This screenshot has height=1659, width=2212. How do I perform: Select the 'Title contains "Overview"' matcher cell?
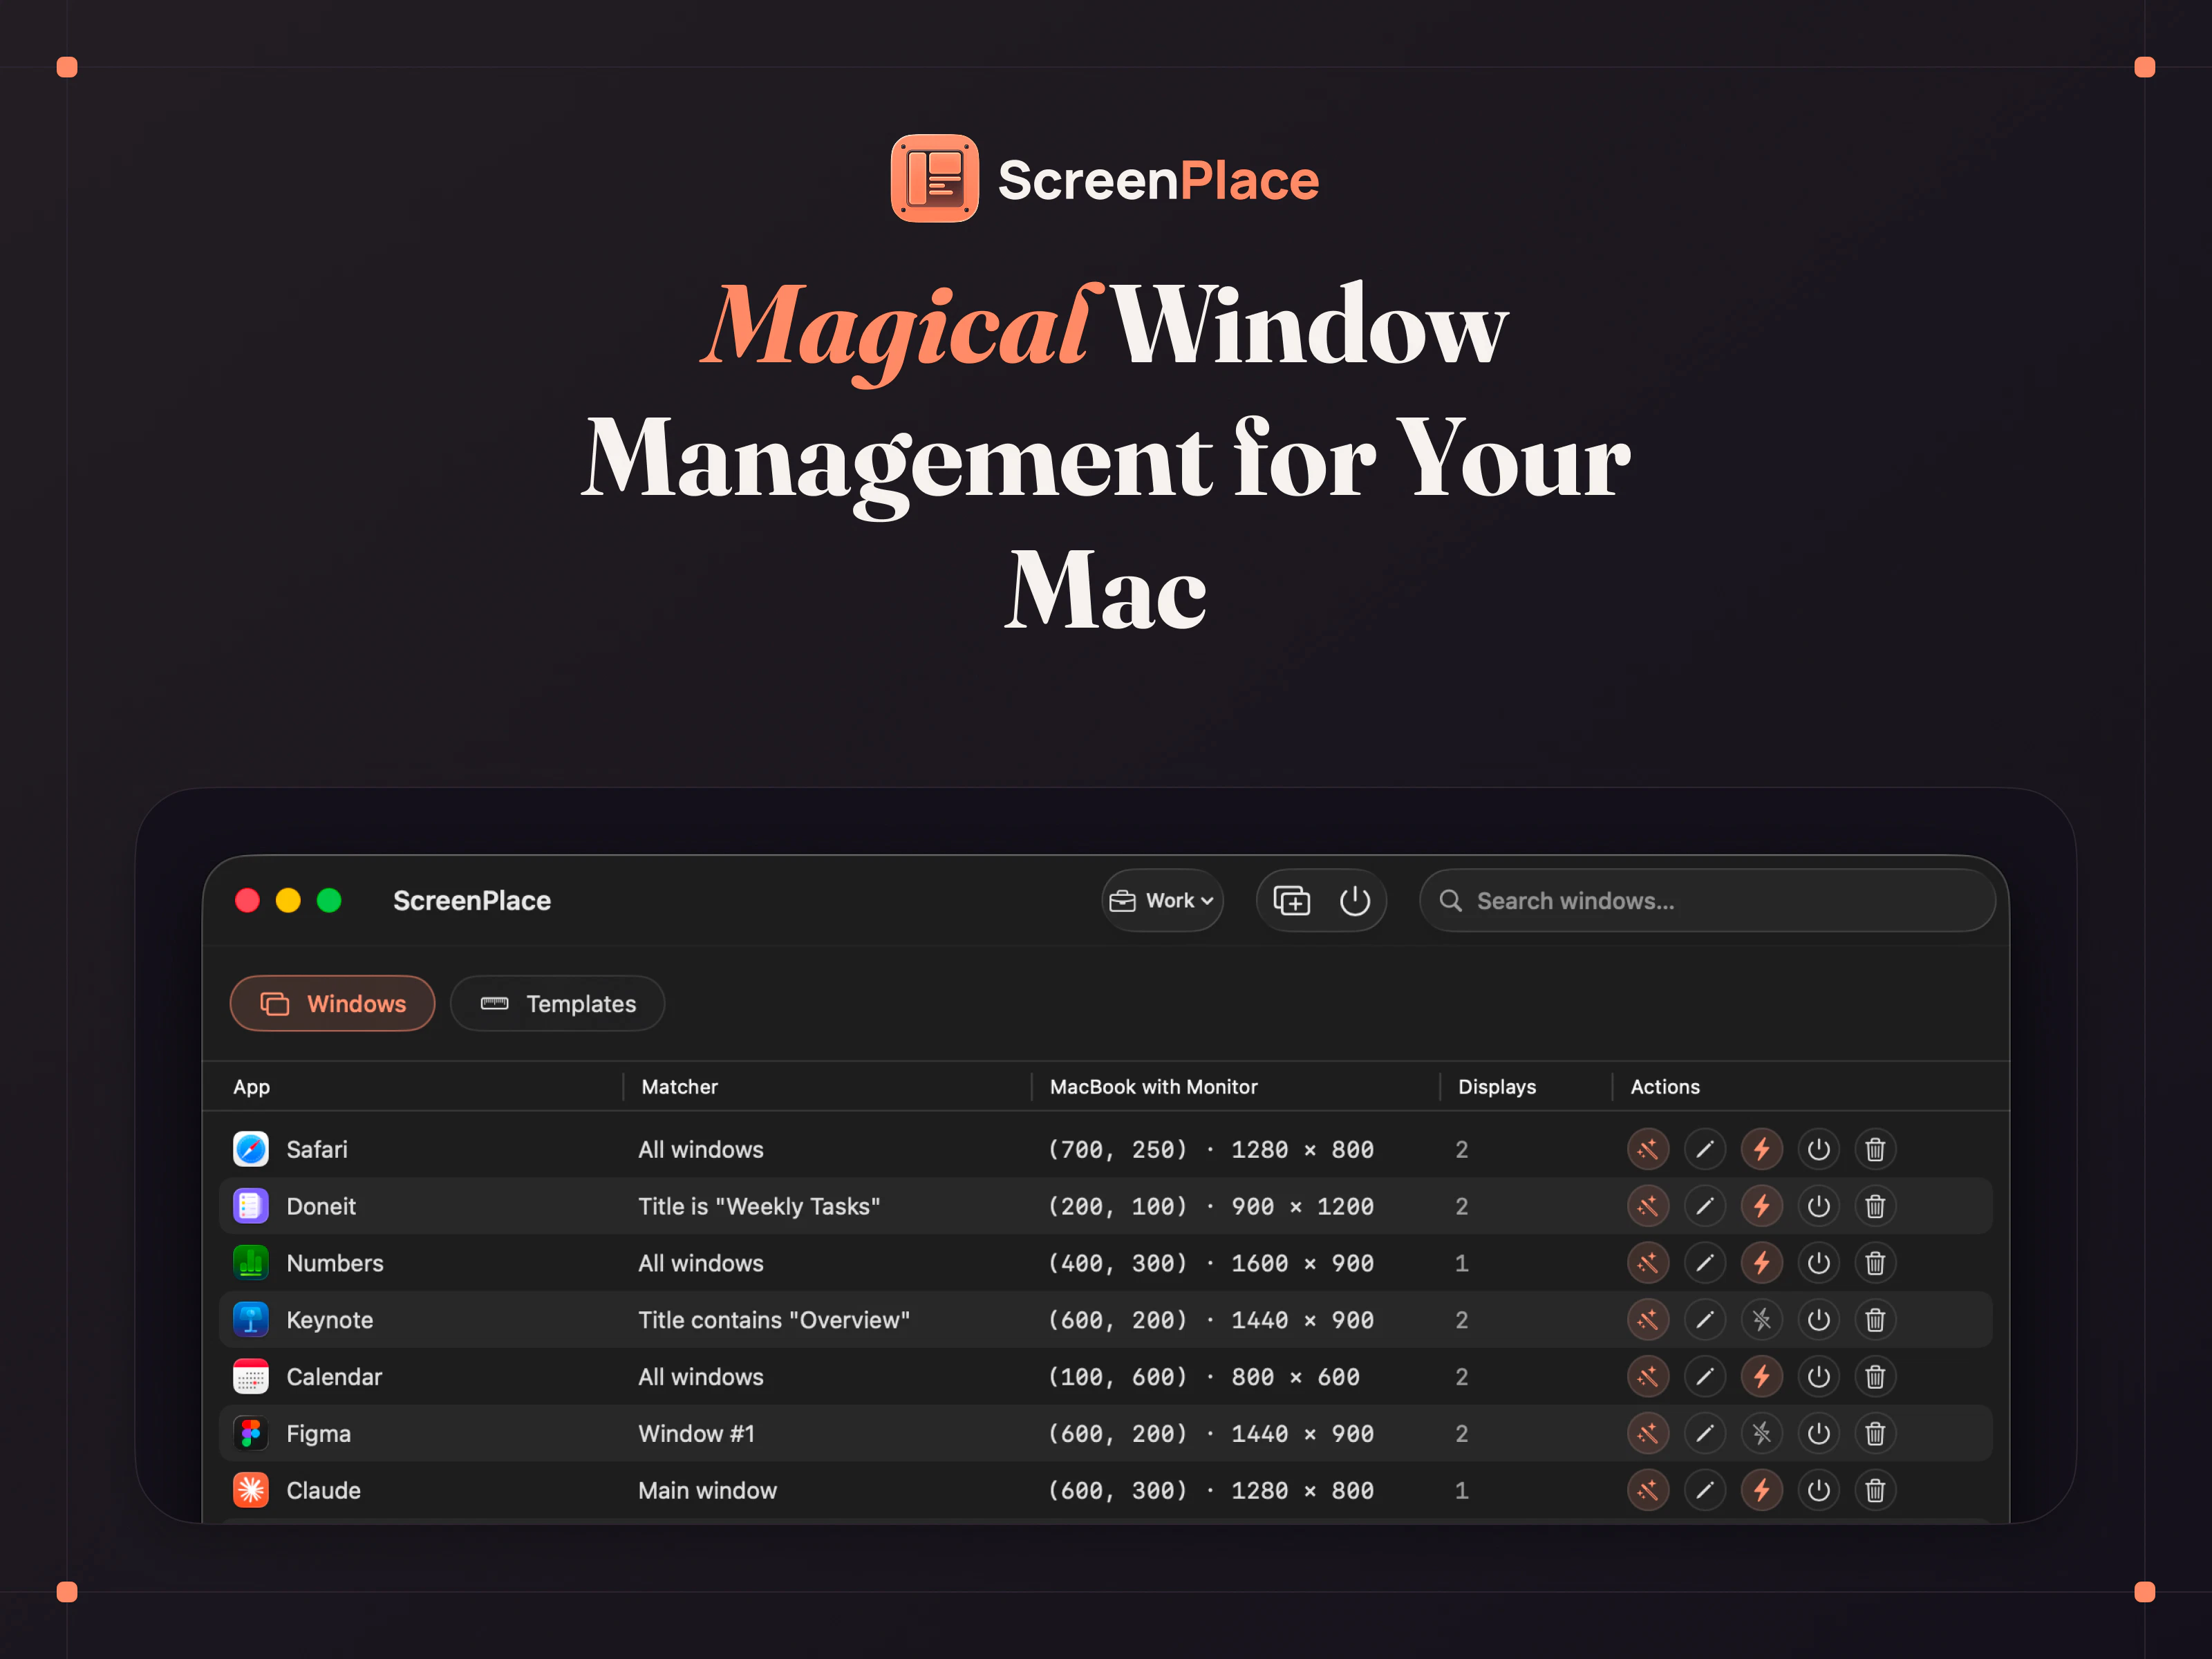[x=774, y=1320]
